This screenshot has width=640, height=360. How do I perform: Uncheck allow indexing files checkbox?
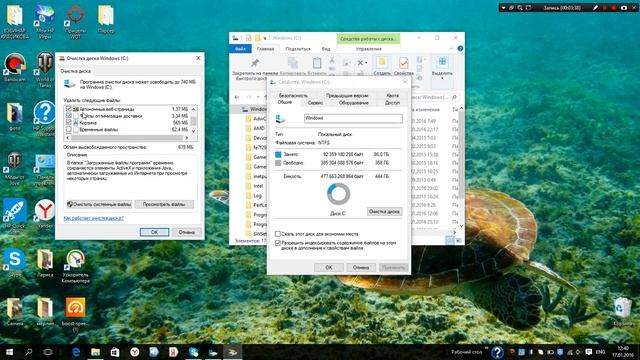pos(278,242)
